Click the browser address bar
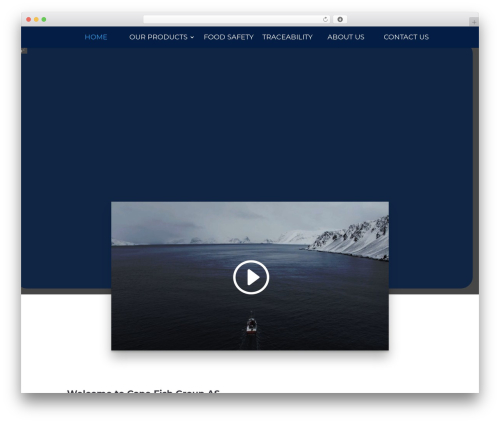 click(x=237, y=19)
